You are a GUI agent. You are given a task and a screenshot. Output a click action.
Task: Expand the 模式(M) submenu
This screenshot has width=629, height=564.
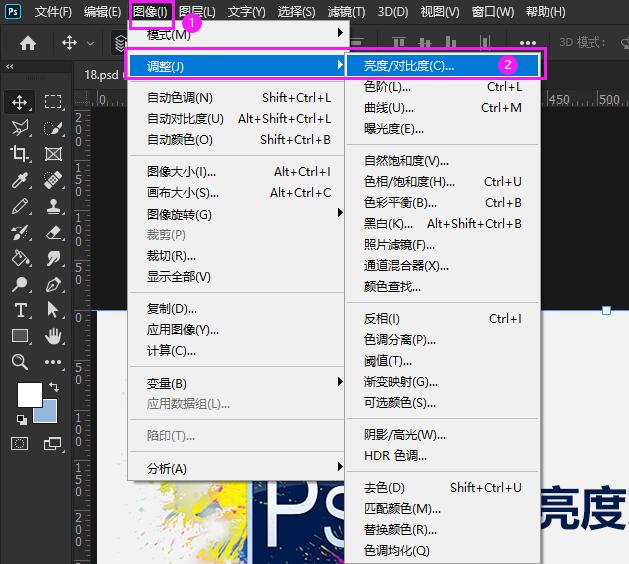[x=239, y=34]
